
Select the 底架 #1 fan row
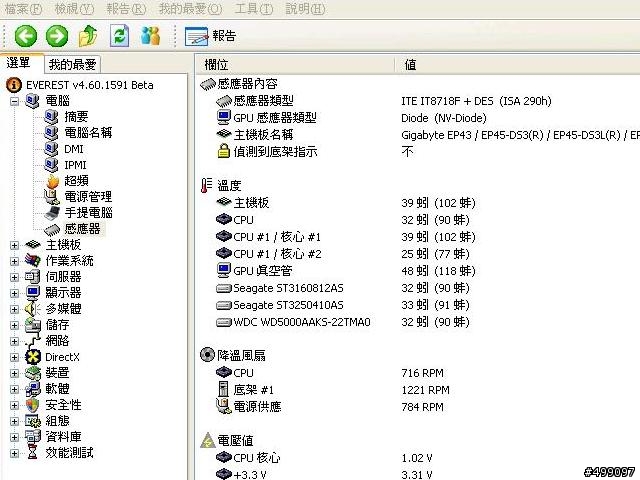point(418,390)
